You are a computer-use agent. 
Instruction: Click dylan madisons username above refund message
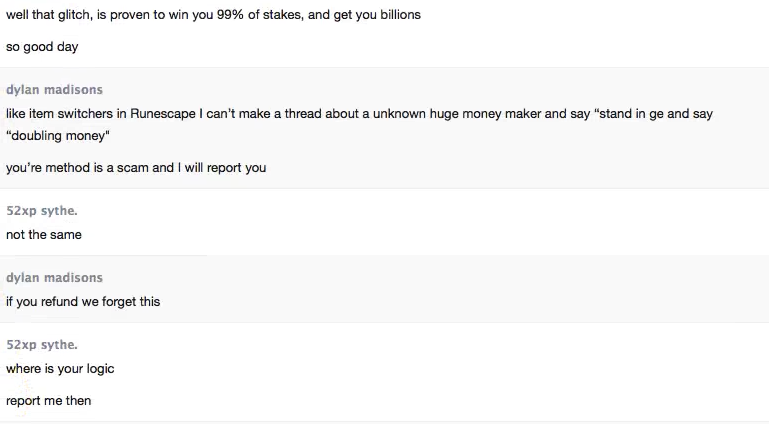tap(54, 278)
